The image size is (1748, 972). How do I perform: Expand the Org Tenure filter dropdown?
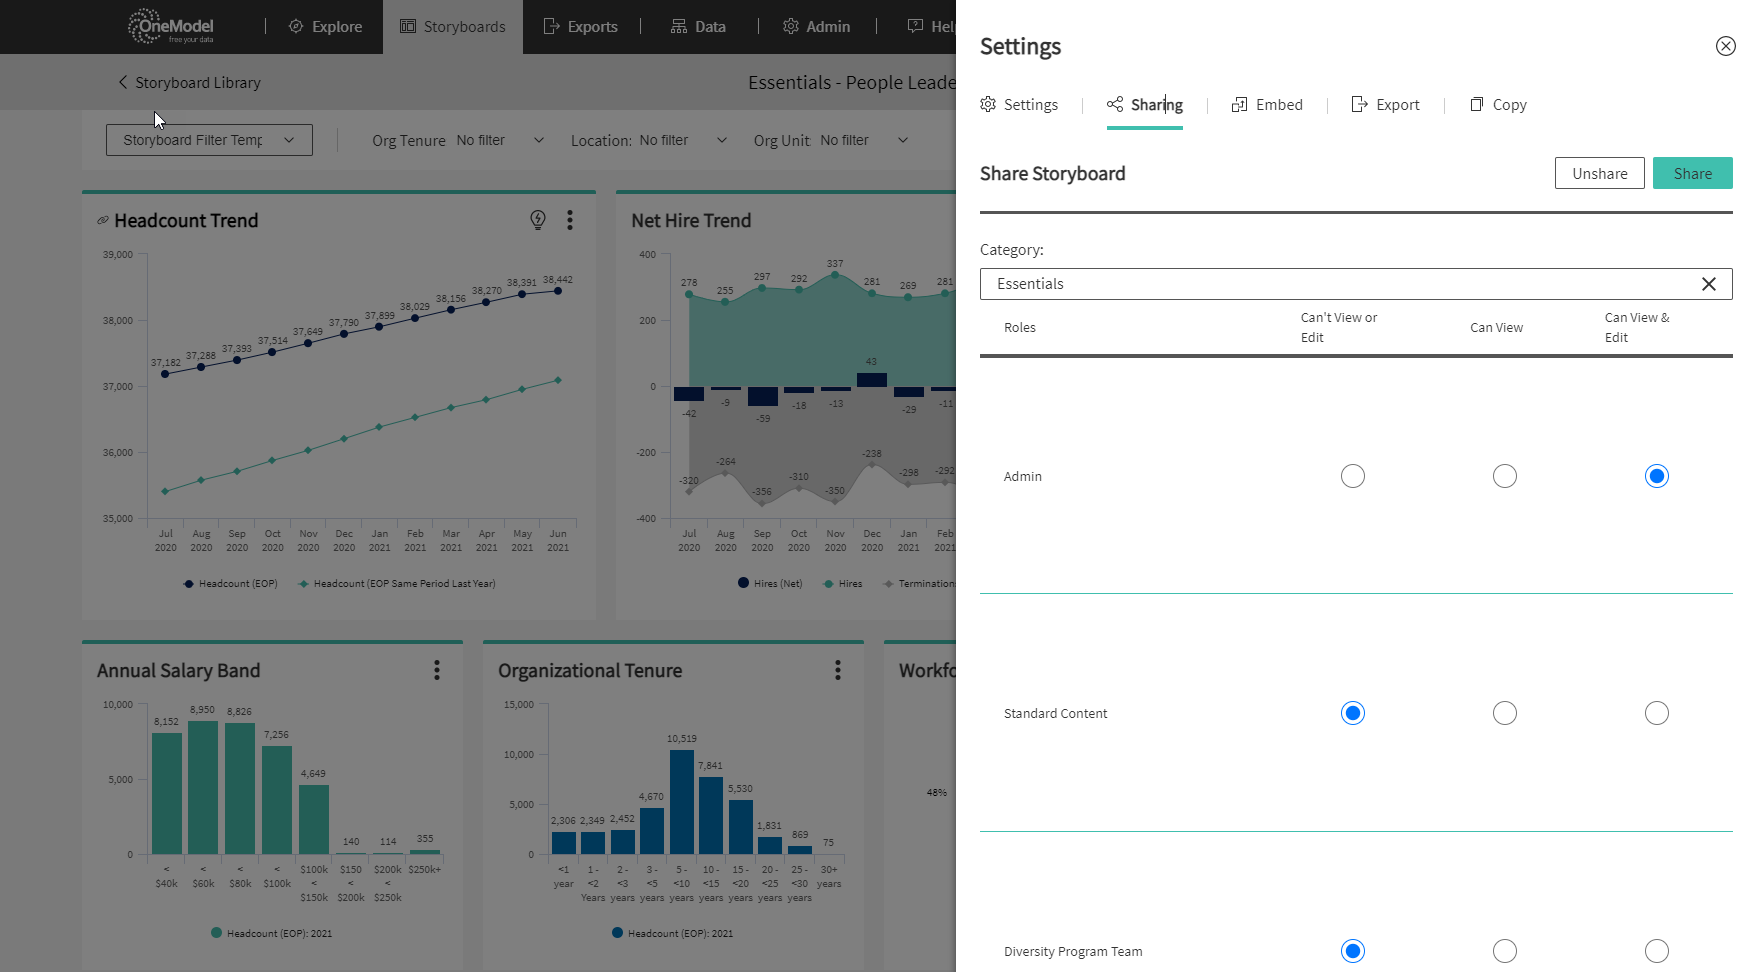click(x=458, y=140)
